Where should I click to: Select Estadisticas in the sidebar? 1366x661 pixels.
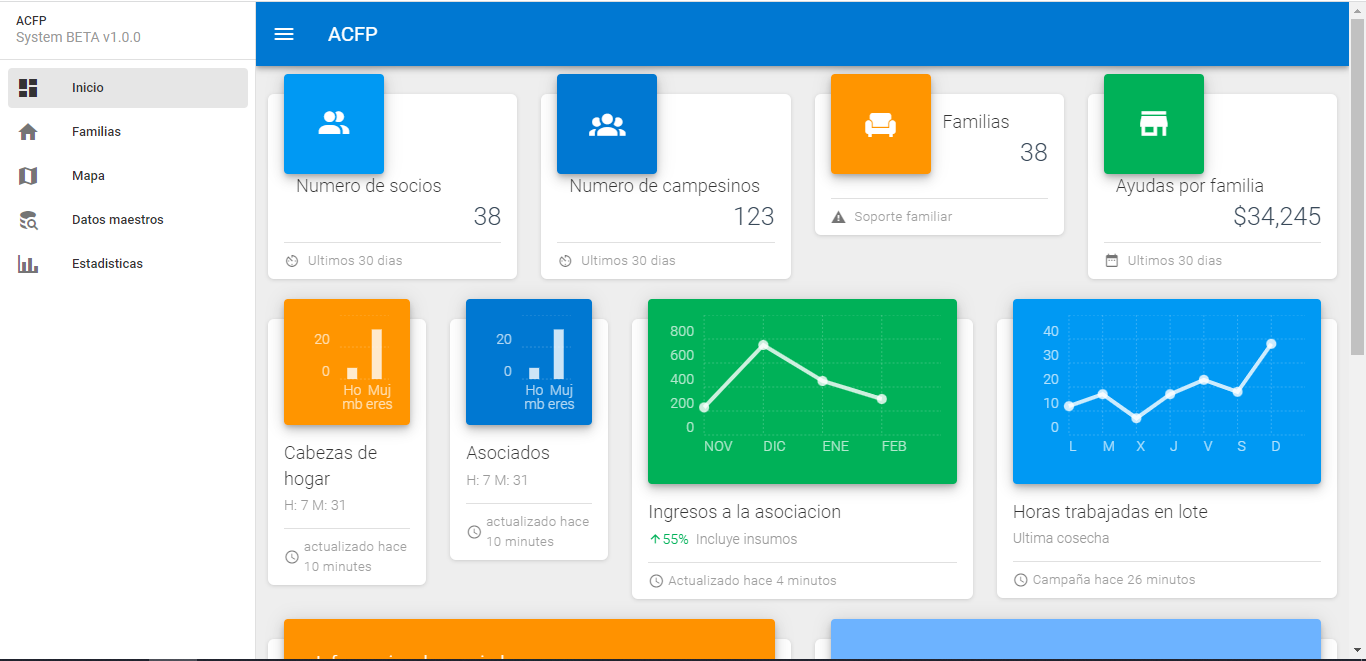coord(128,264)
